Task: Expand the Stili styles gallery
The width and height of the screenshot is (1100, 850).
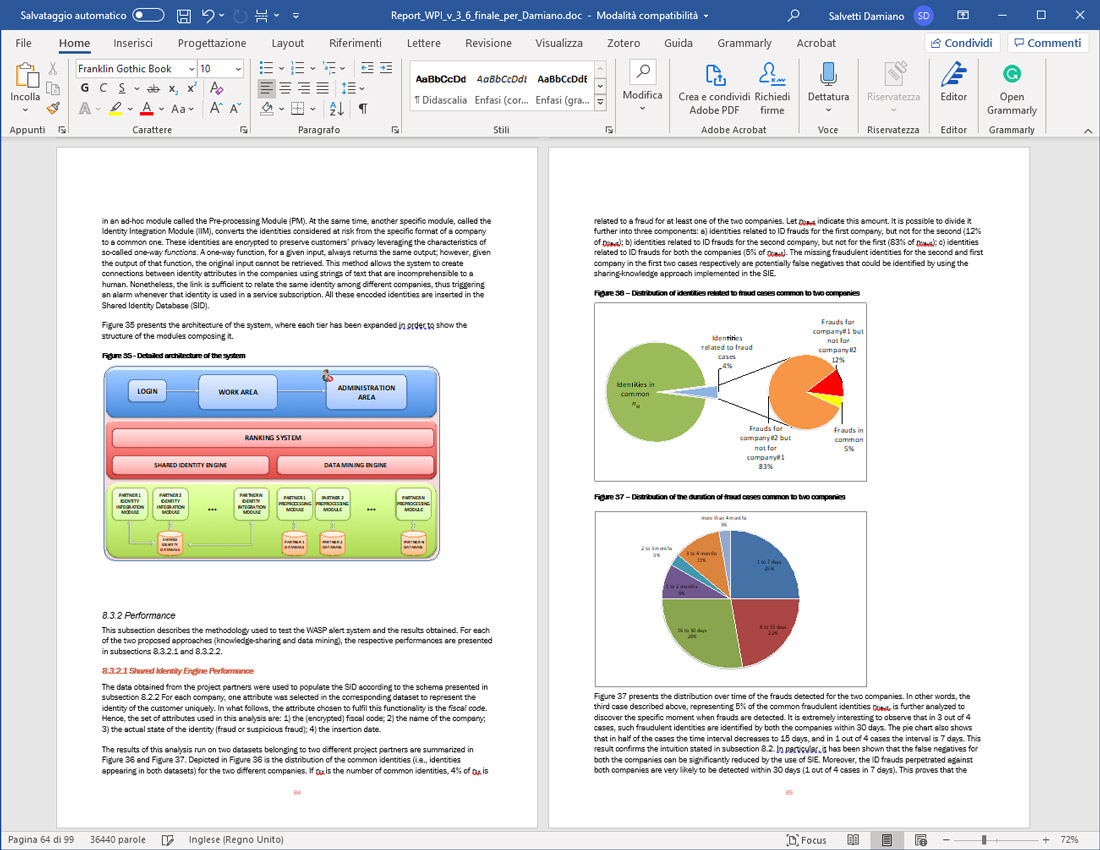Action: pos(600,106)
